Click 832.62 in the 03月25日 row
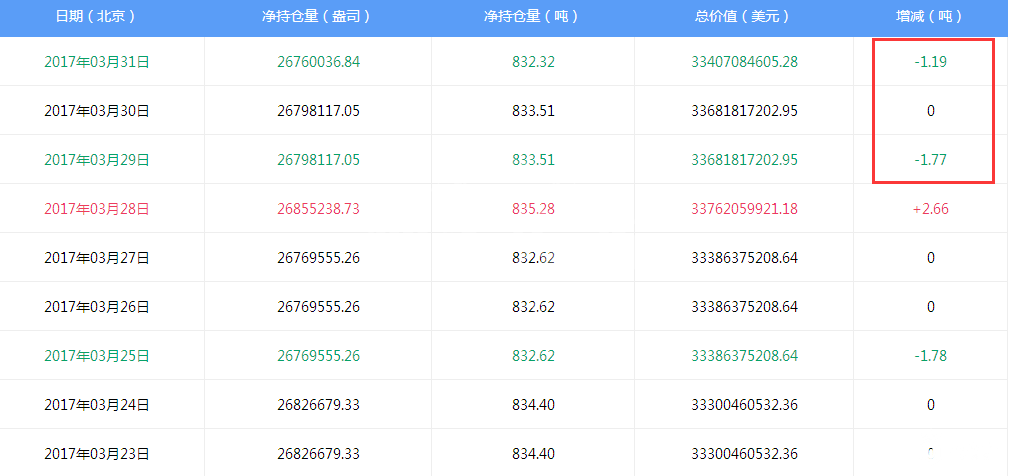The height and width of the screenshot is (476, 1011). tap(533, 356)
